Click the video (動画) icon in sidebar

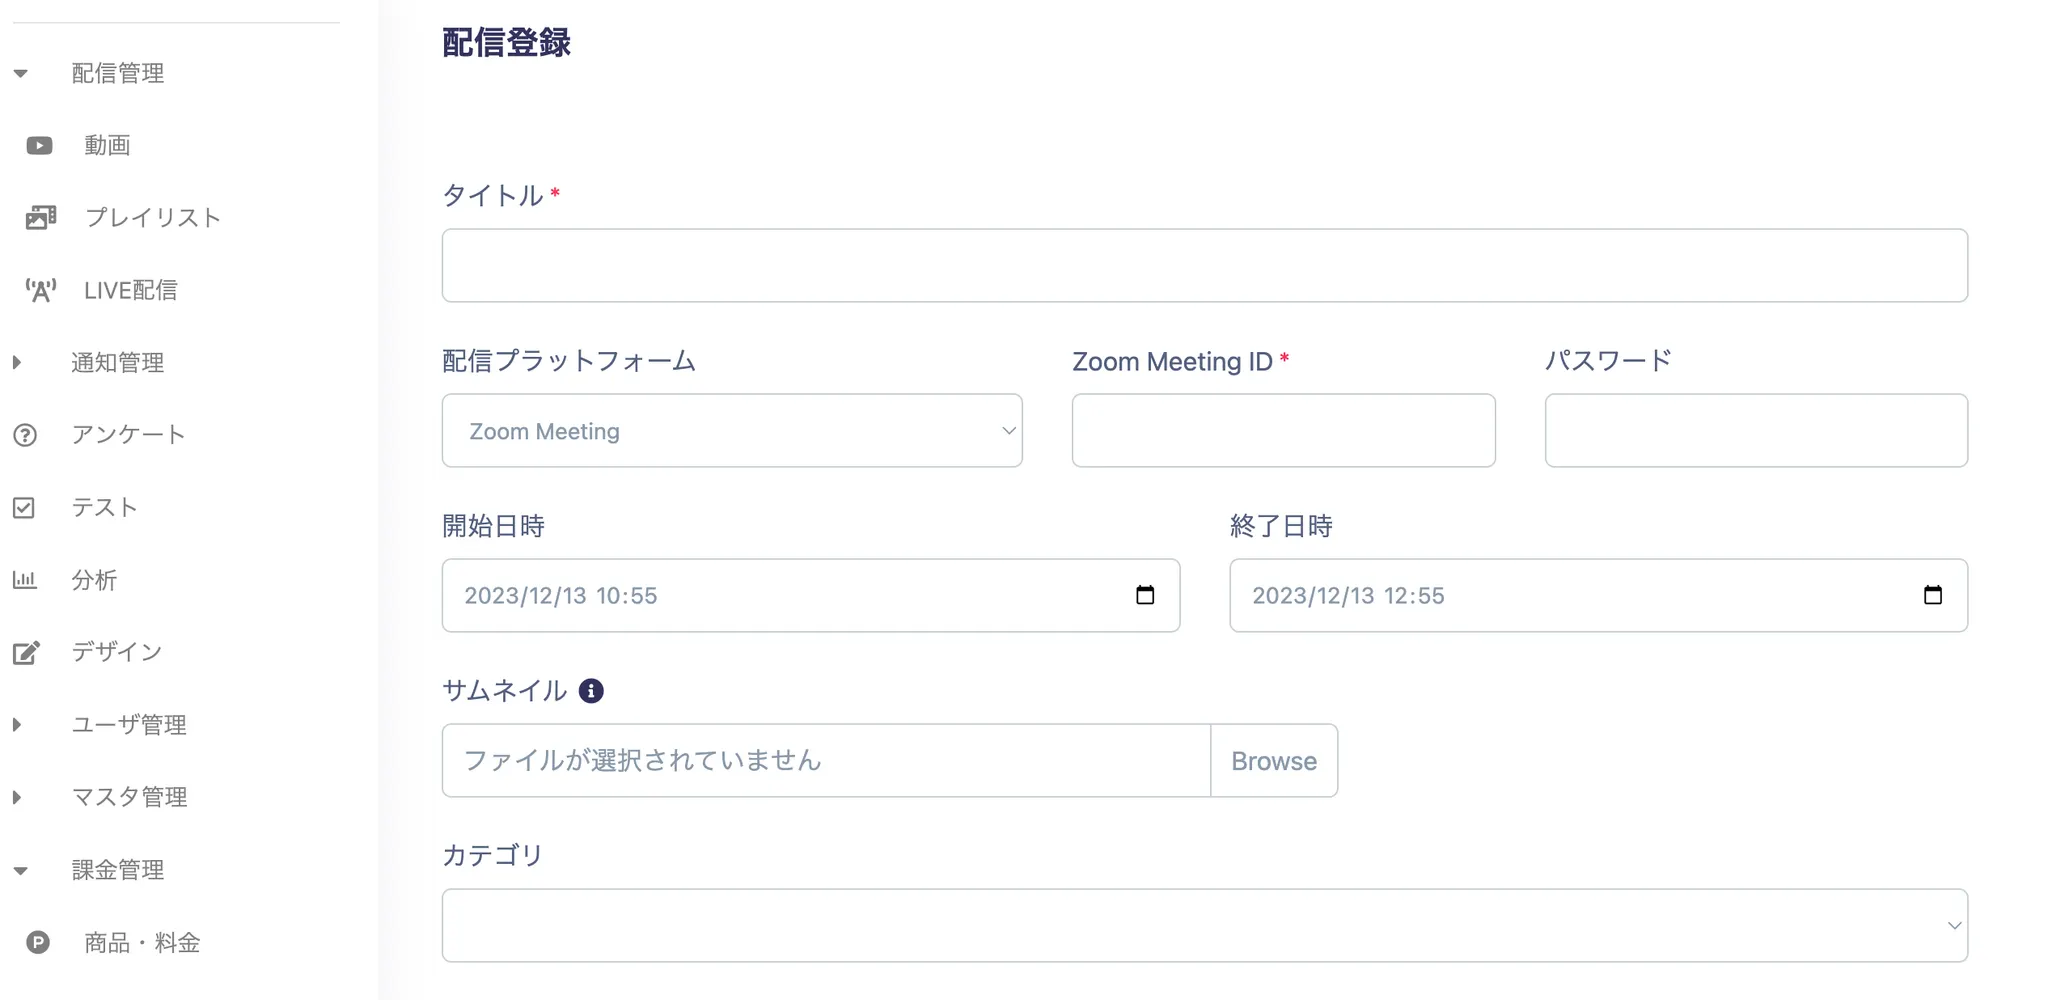(x=40, y=146)
